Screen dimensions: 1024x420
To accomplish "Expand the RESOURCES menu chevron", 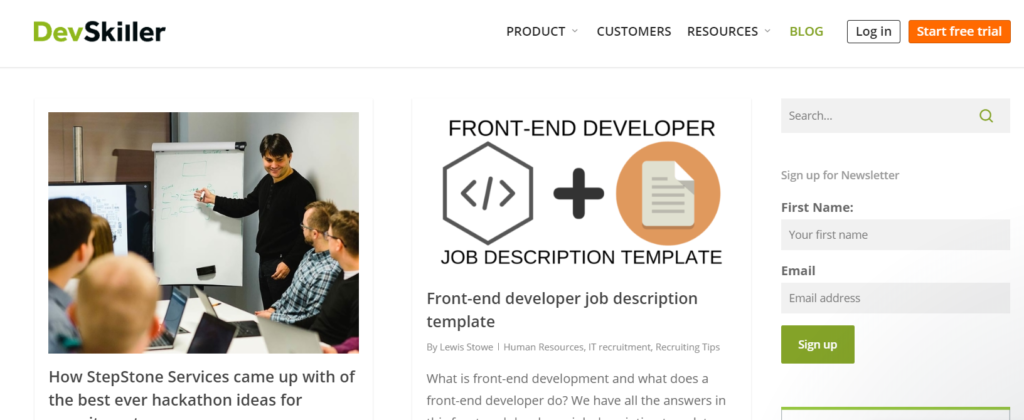I will point(768,32).
